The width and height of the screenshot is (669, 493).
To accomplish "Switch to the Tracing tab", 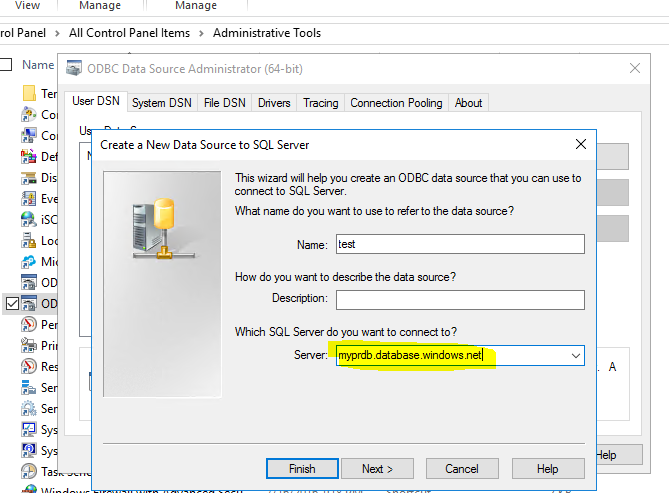I will 320,103.
